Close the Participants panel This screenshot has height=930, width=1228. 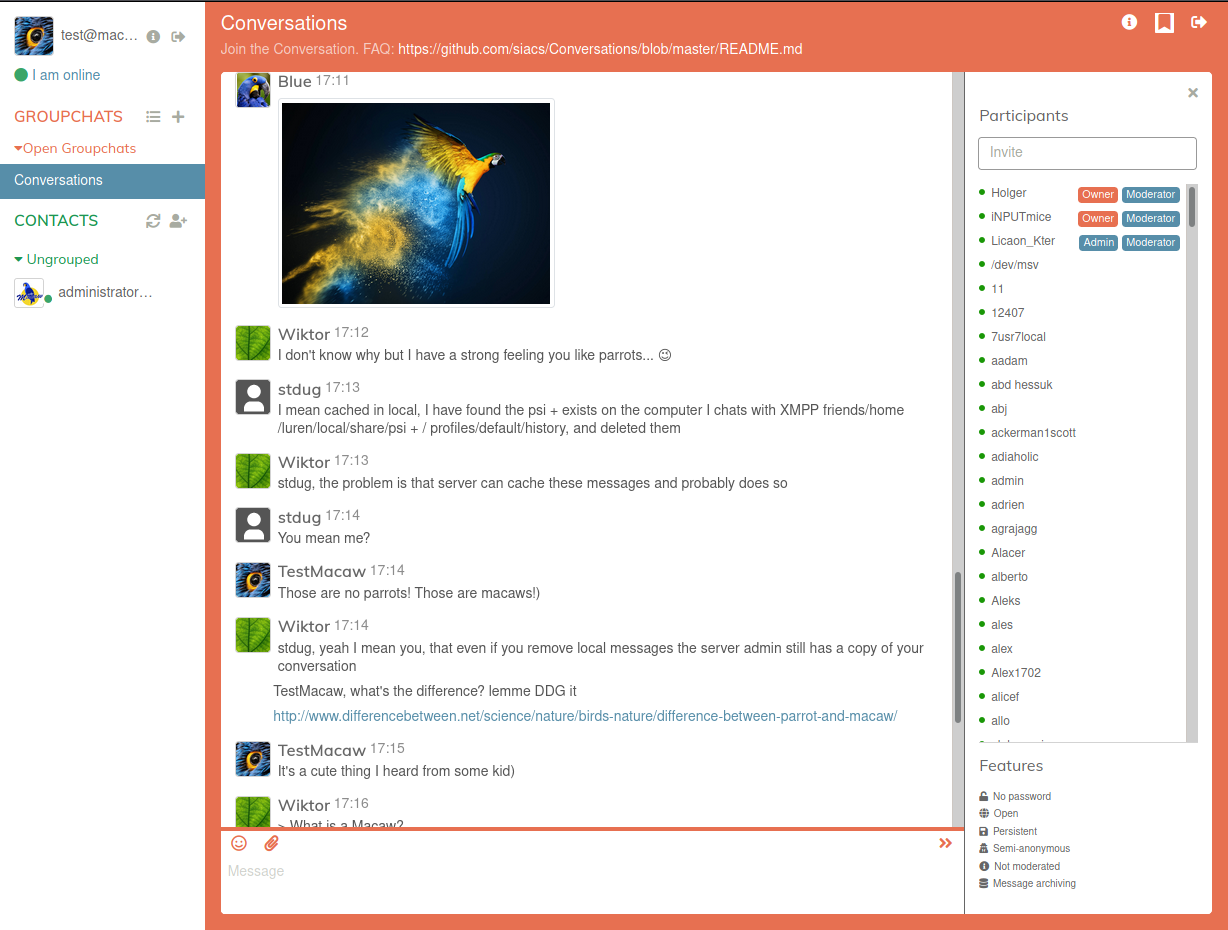[x=1192, y=92]
